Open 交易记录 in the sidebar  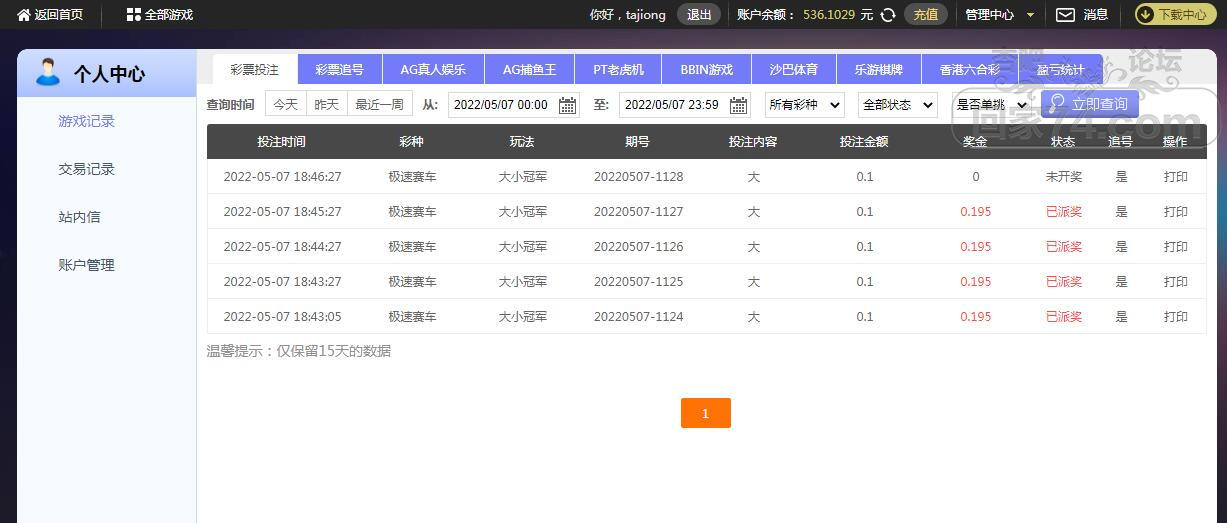coord(87,169)
